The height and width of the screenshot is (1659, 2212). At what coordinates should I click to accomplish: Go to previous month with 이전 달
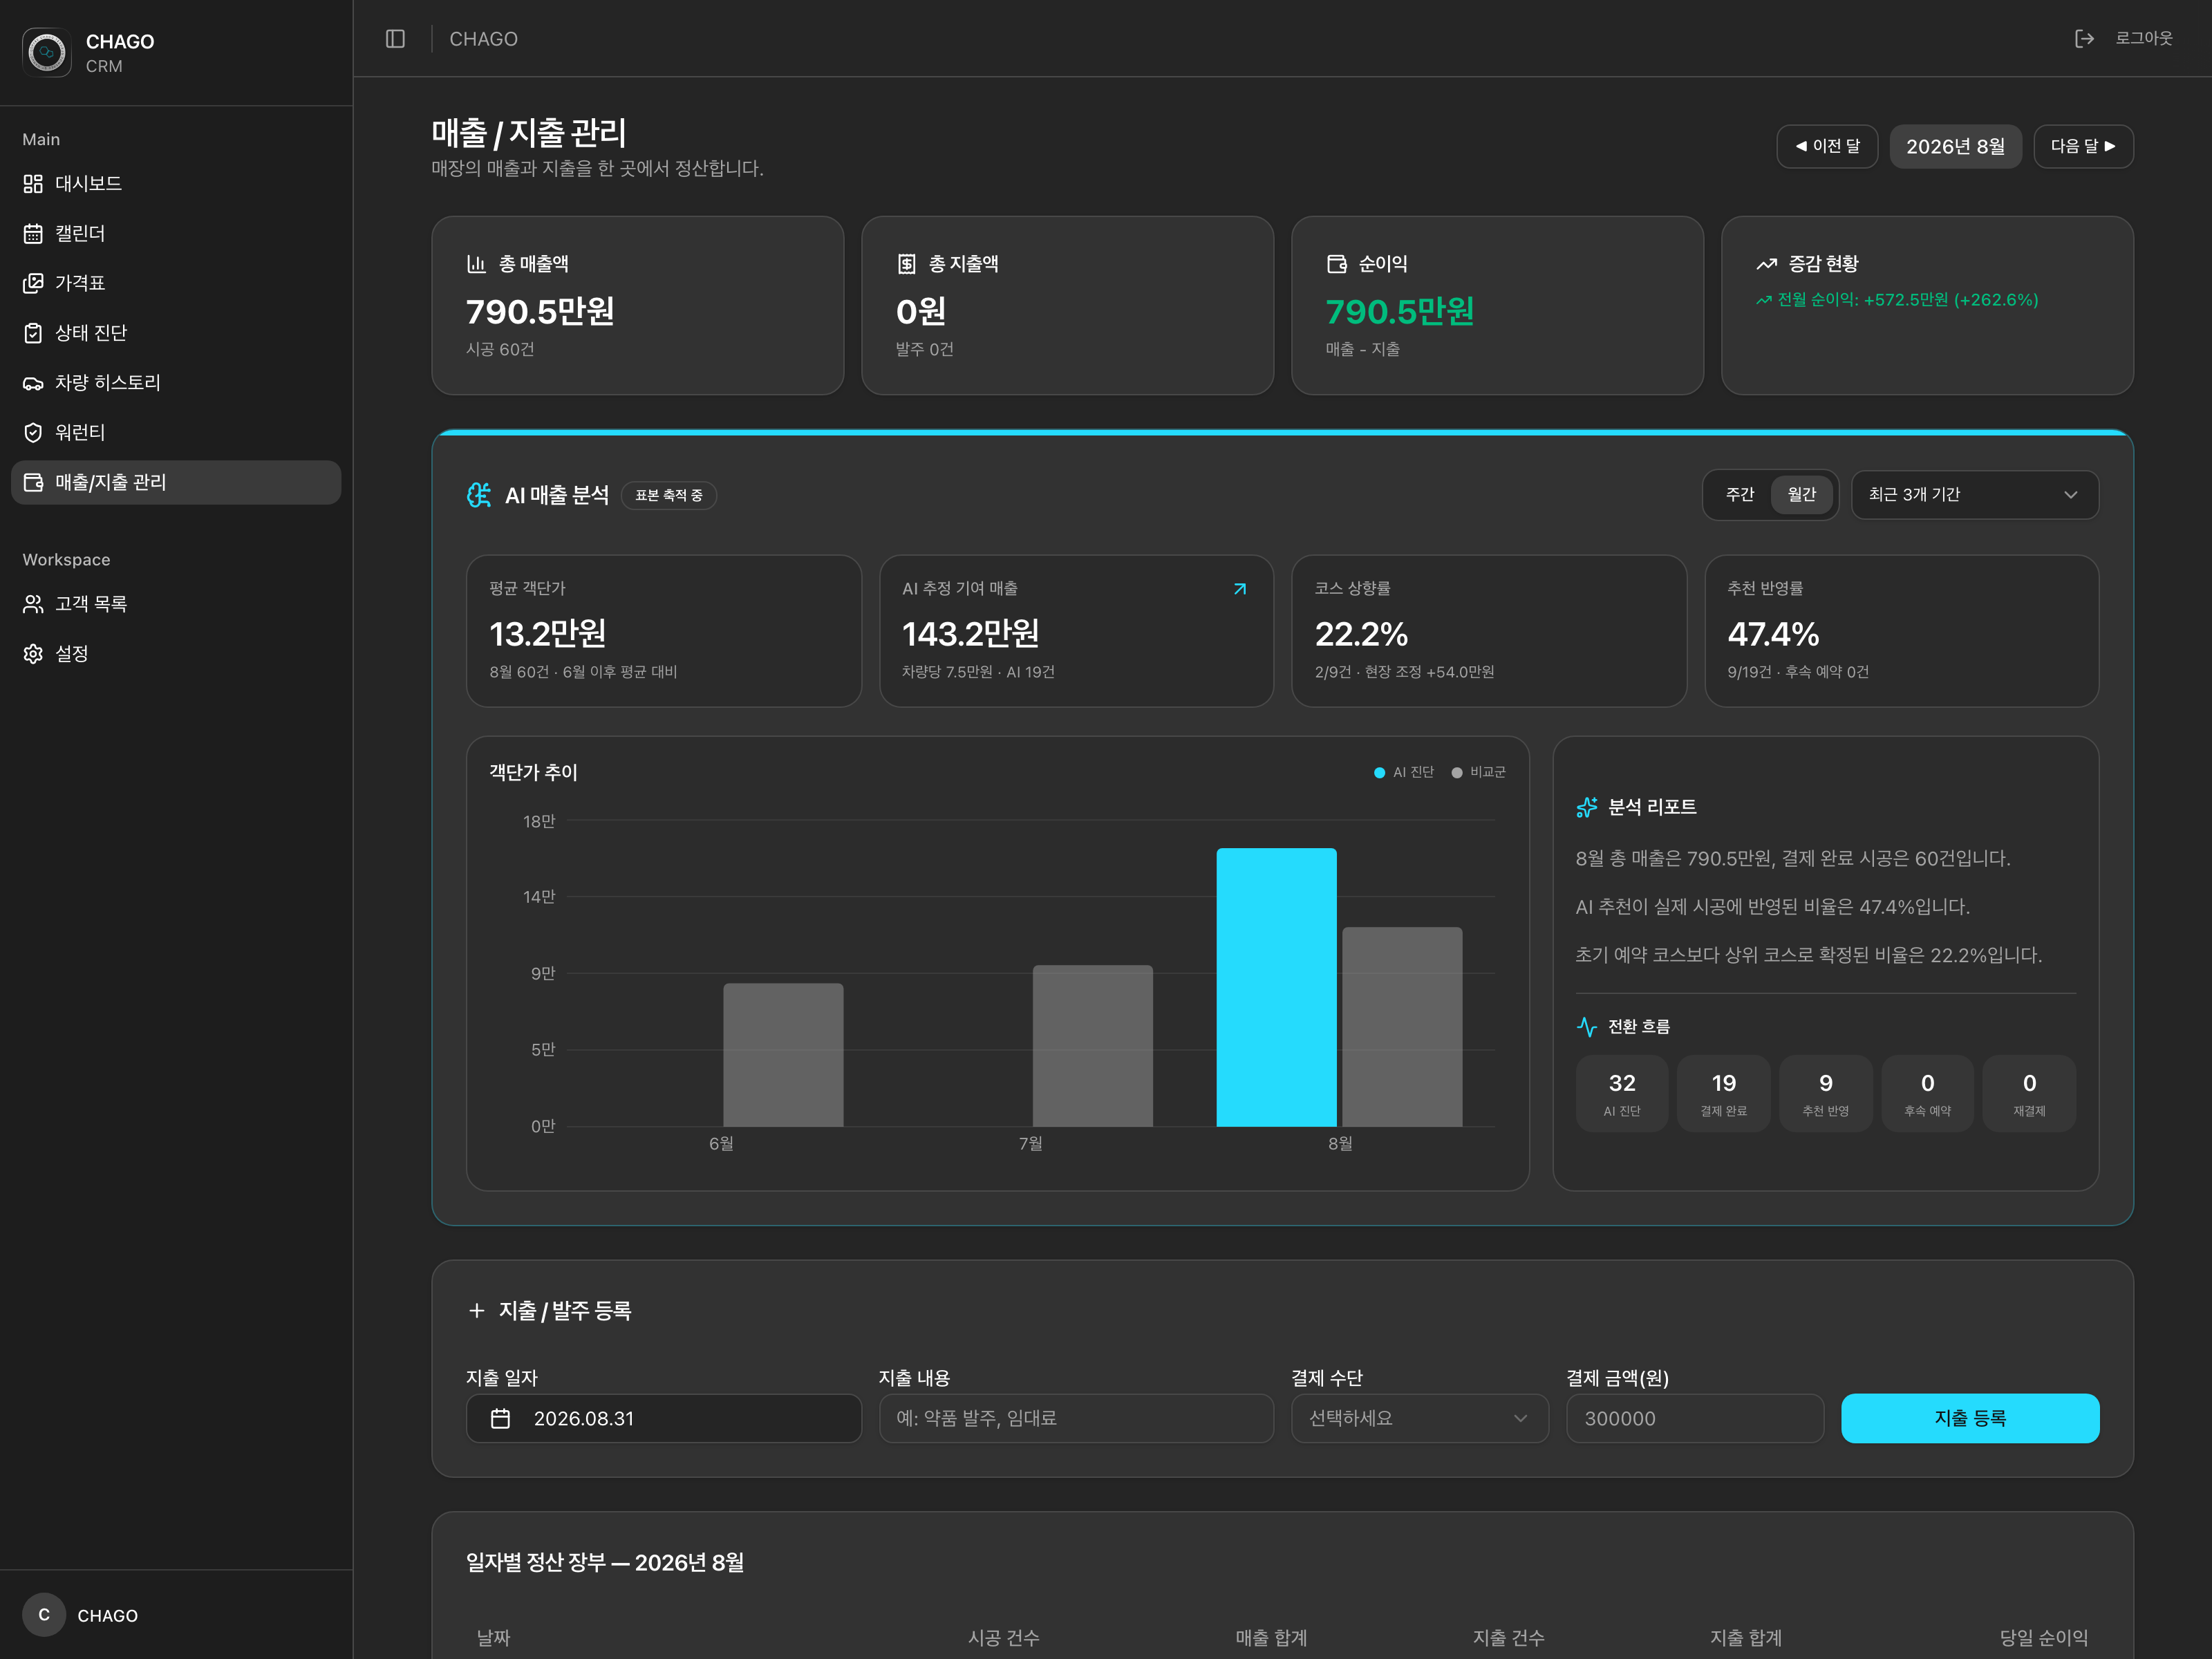[x=1827, y=147]
